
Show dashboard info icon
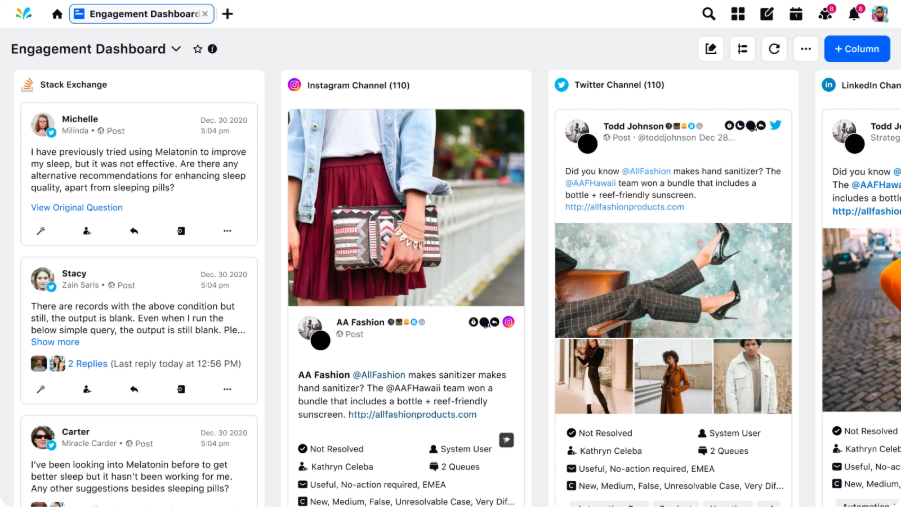[213, 49]
